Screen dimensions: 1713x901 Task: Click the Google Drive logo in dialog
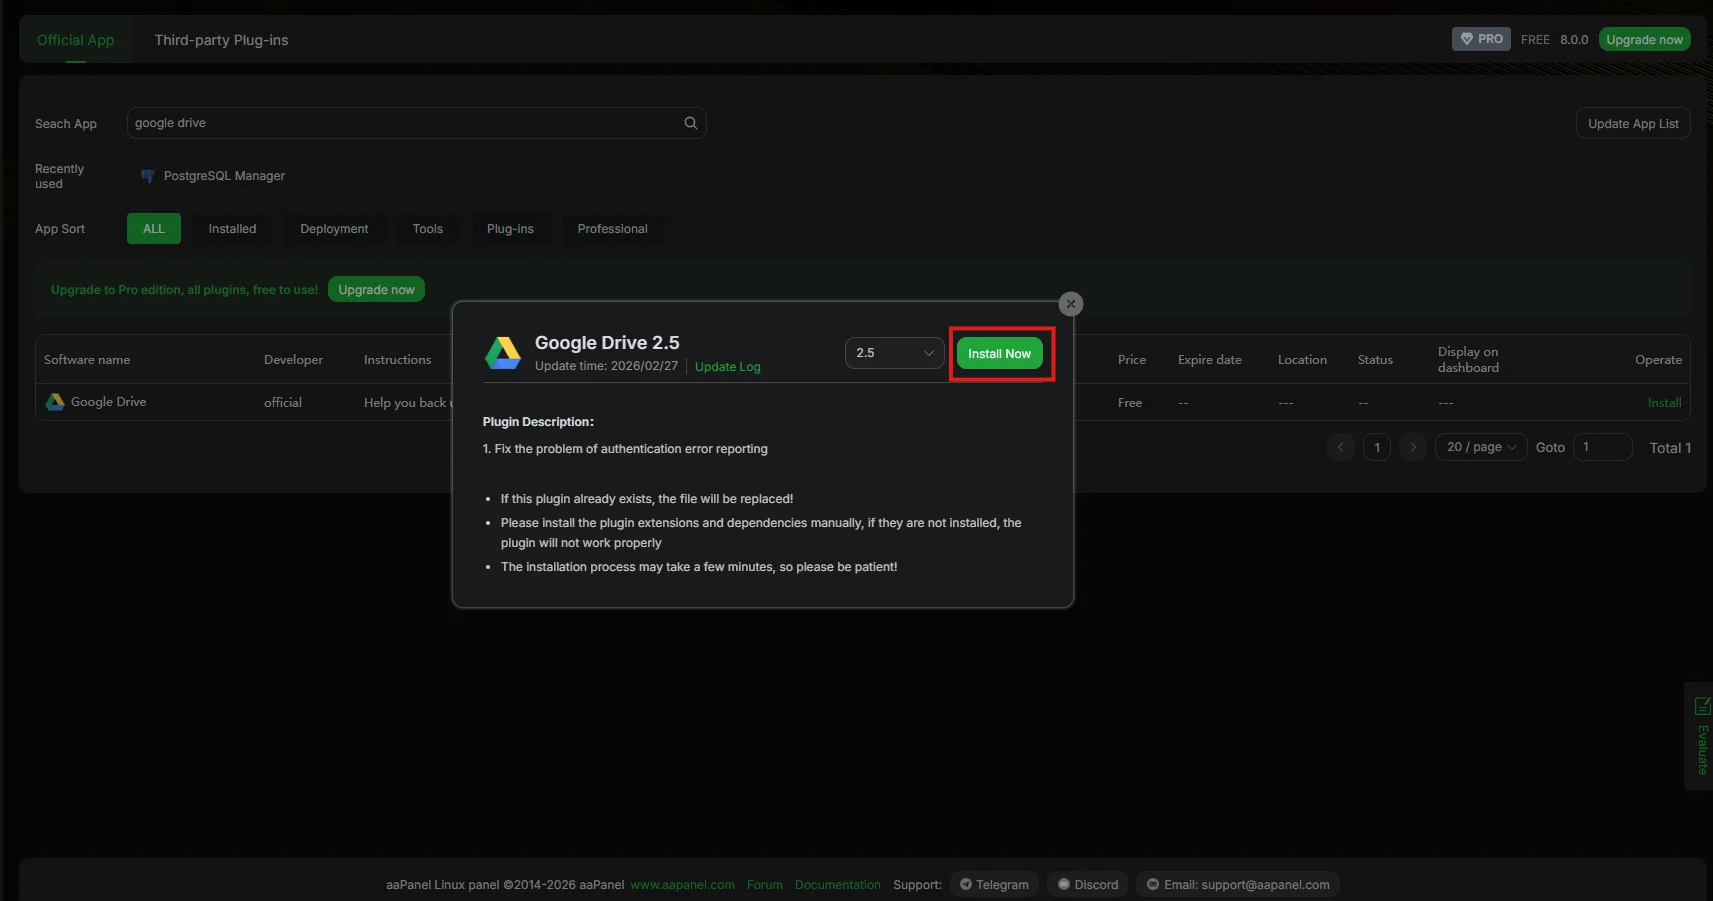(x=503, y=353)
